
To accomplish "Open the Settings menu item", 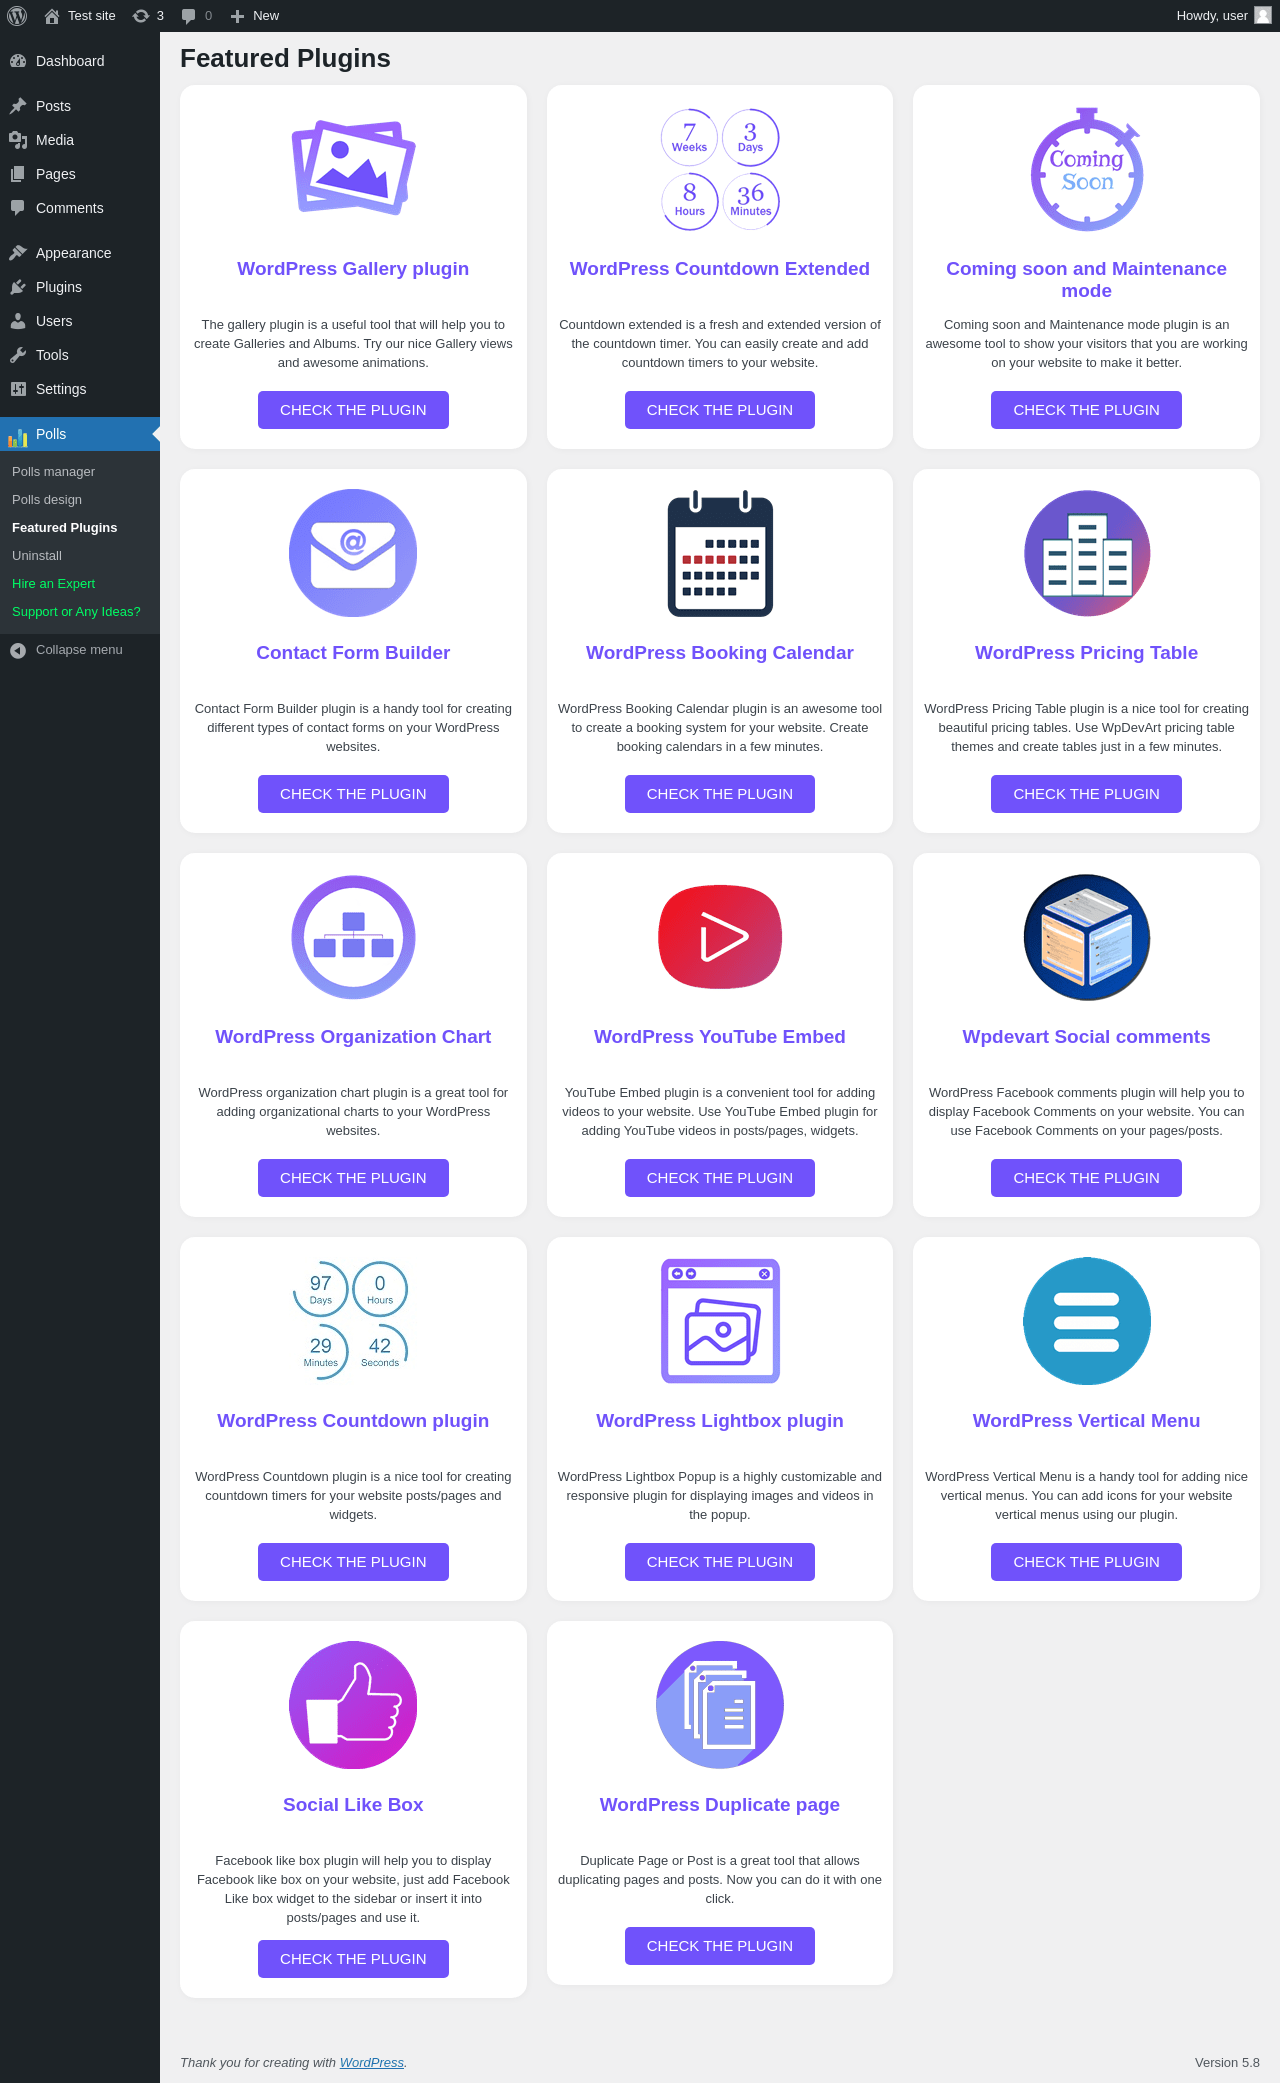I will [80, 389].
